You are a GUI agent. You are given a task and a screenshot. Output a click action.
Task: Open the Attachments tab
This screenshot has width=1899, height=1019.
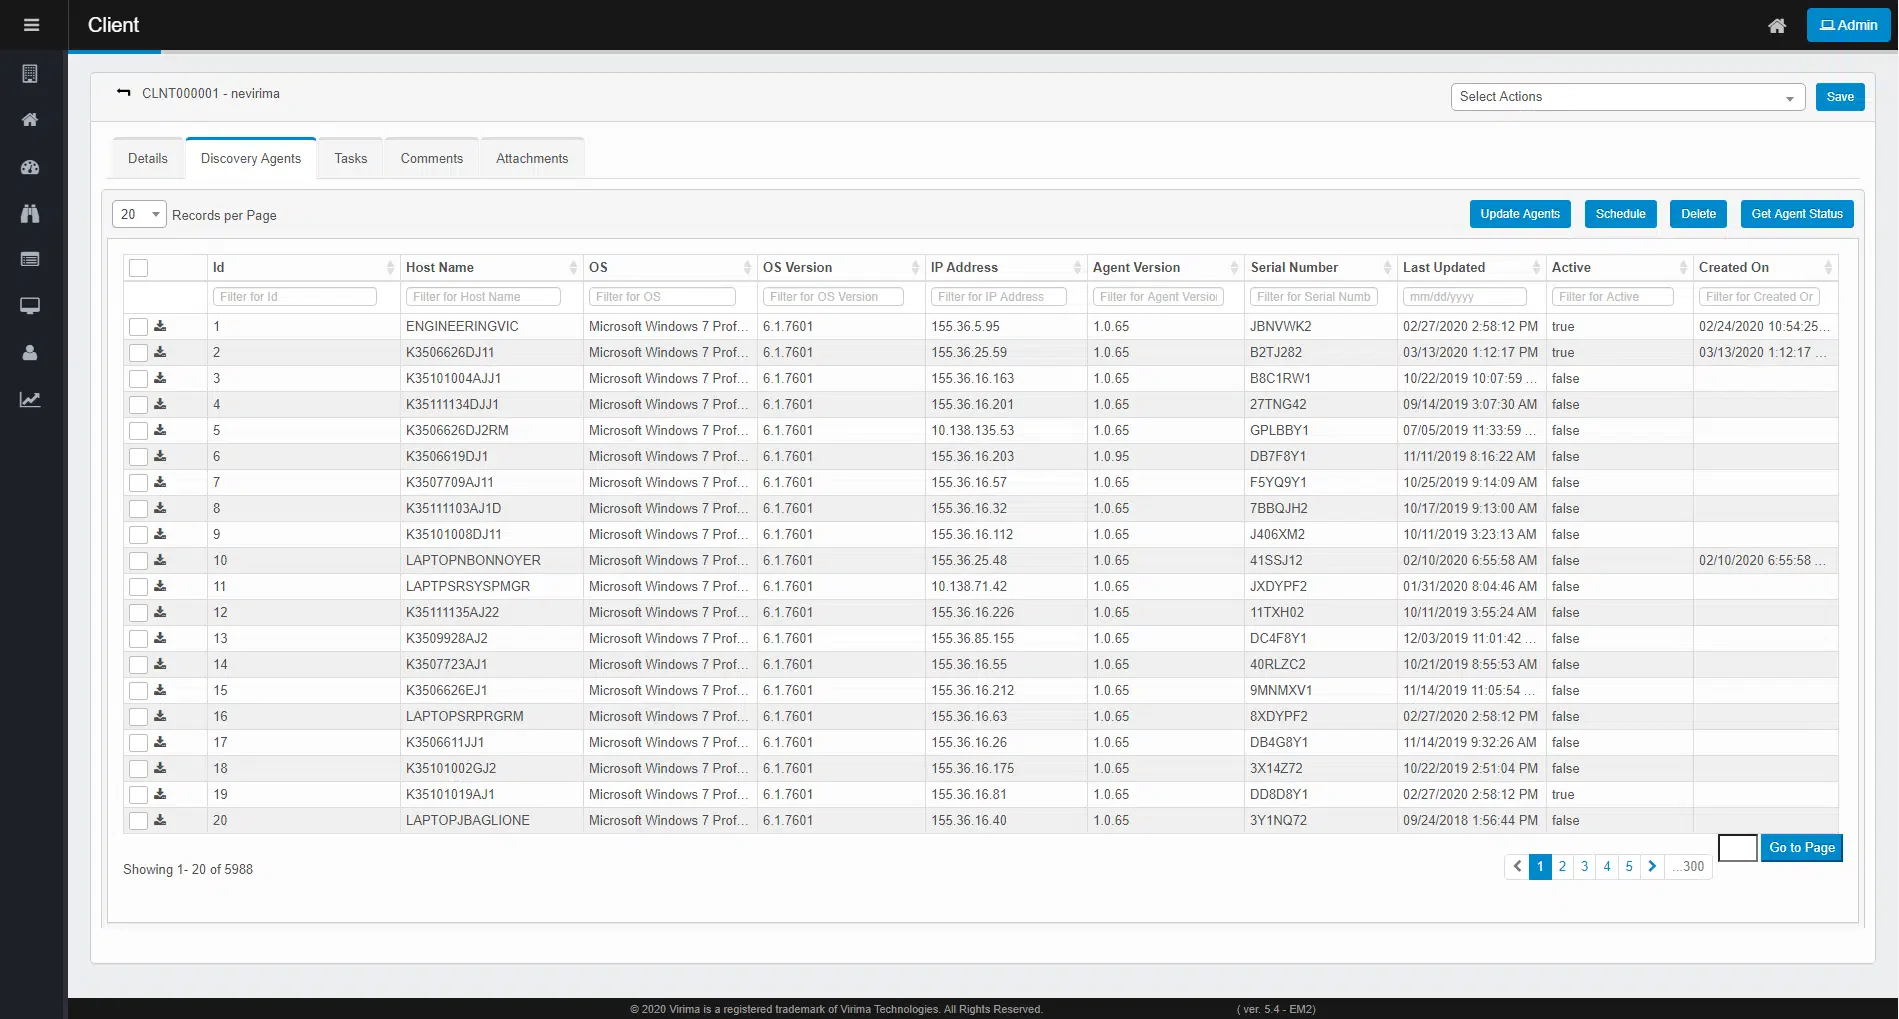[x=532, y=159]
